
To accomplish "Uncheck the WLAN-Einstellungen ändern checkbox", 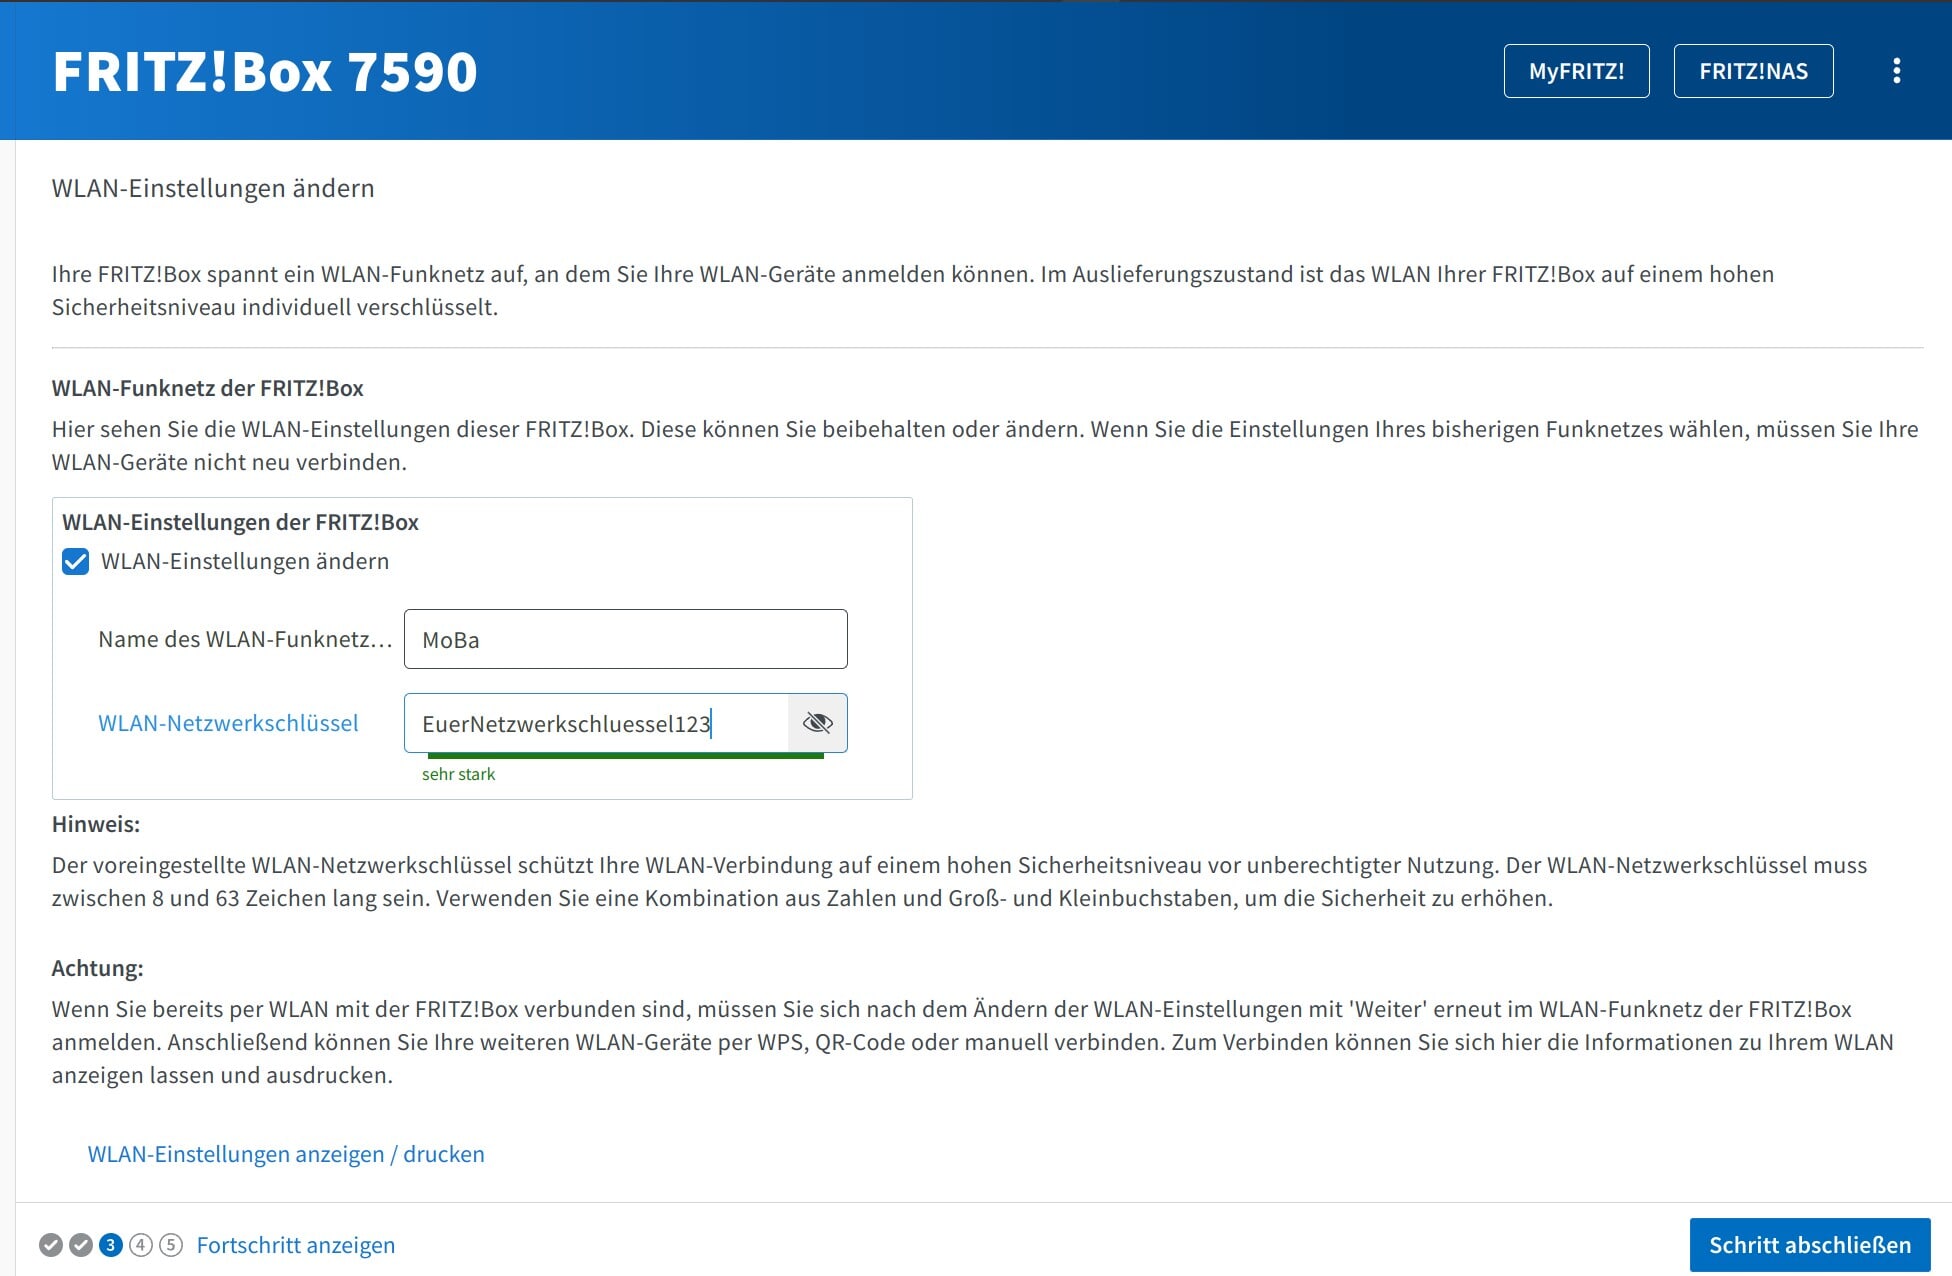I will pyautogui.click(x=76, y=561).
